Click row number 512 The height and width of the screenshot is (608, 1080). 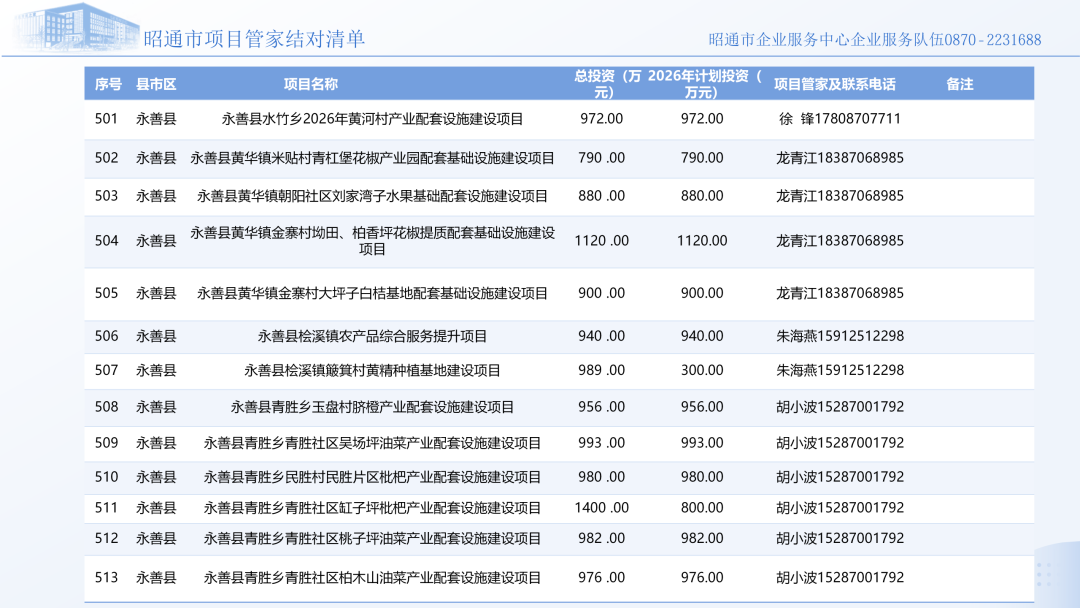pyautogui.click(x=106, y=538)
